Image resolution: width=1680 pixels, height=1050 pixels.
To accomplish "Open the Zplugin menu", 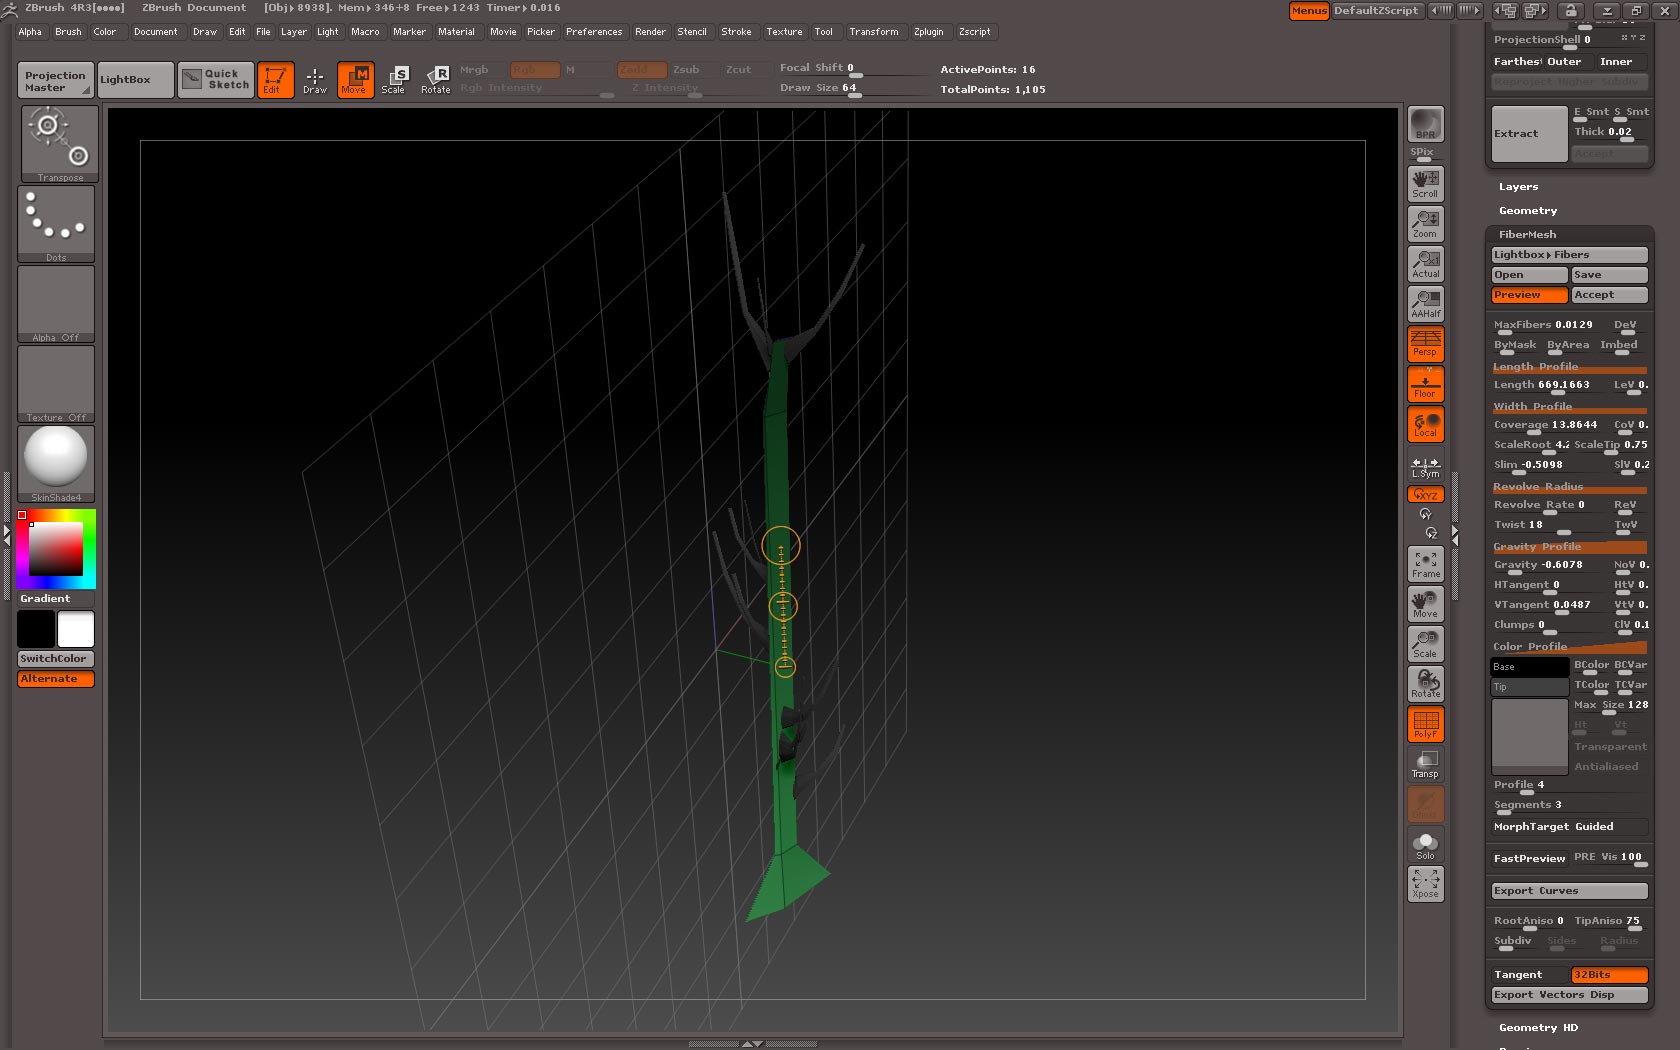I will point(928,31).
